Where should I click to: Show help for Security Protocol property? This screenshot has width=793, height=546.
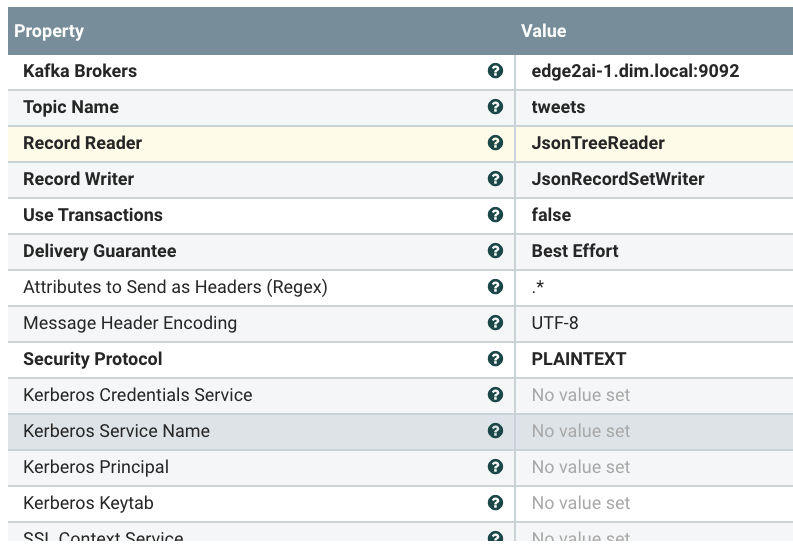pyautogui.click(x=494, y=359)
